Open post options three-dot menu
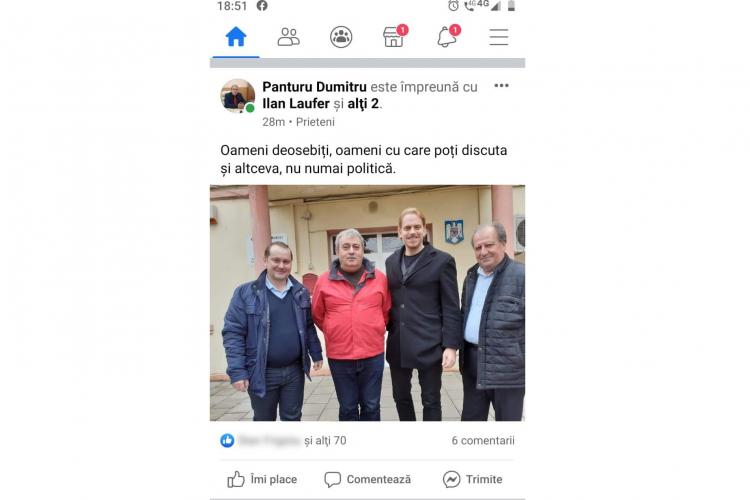The height and width of the screenshot is (500, 750). coord(501,86)
